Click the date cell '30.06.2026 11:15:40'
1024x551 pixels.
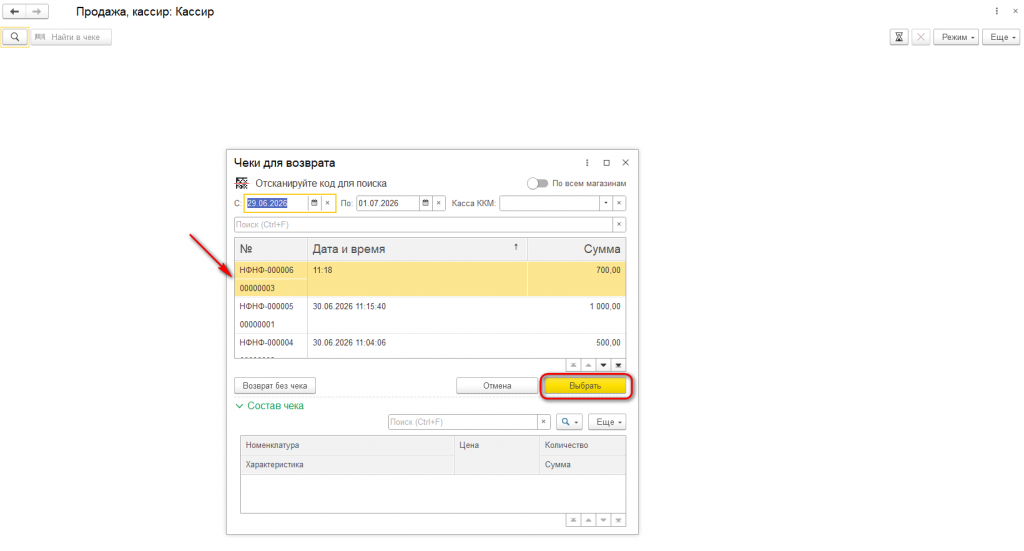(x=349, y=306)
